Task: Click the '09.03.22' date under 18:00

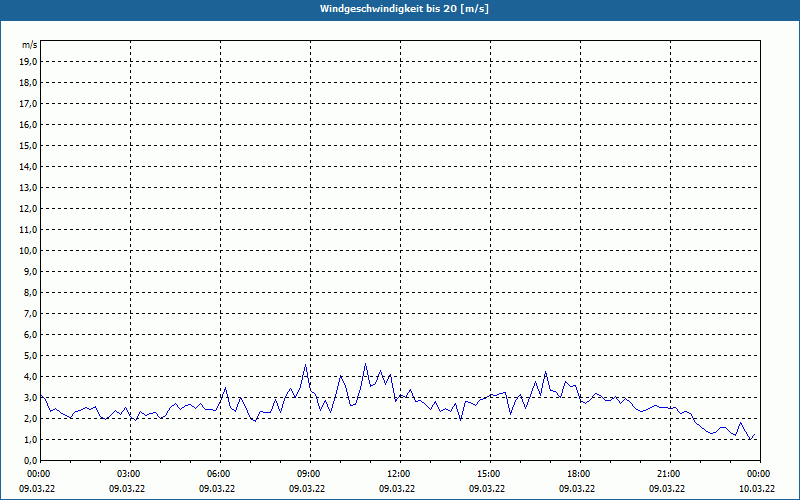Action: [577, 489]
